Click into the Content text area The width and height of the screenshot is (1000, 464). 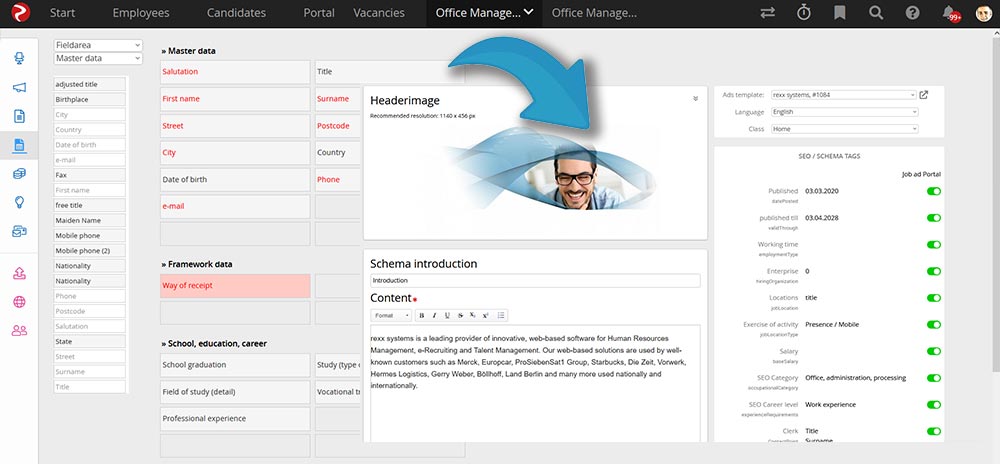535,384
